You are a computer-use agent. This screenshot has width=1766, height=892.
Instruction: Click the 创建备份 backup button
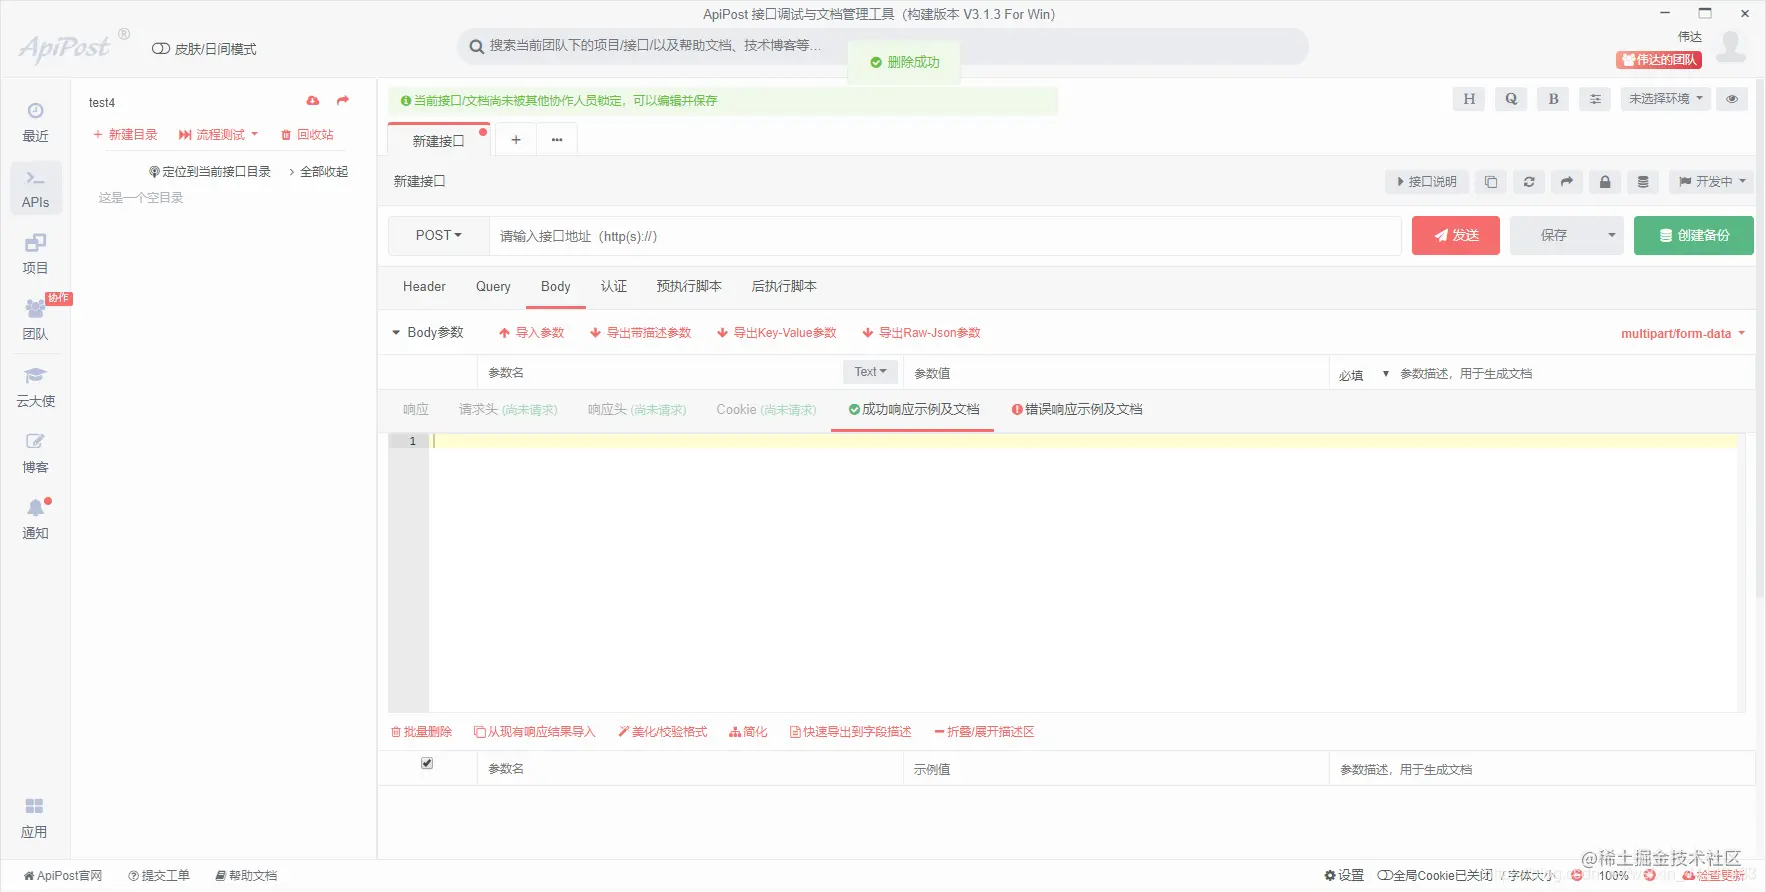coord(1694,236)
